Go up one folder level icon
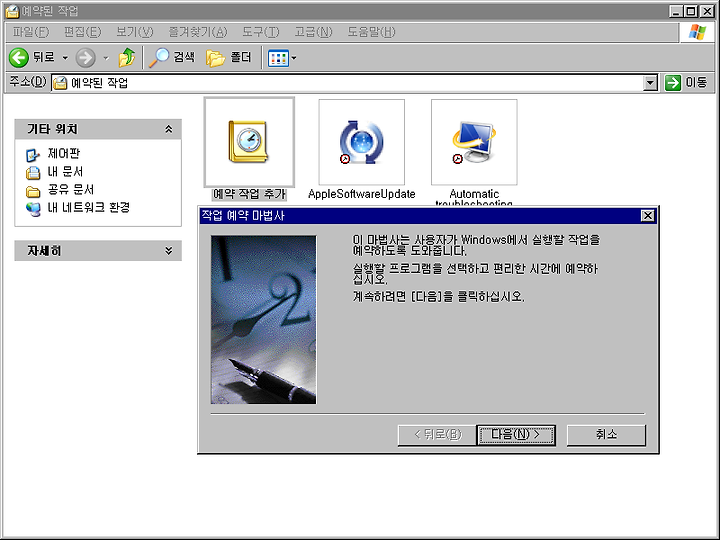720x540 pixels. pos(127,58)
